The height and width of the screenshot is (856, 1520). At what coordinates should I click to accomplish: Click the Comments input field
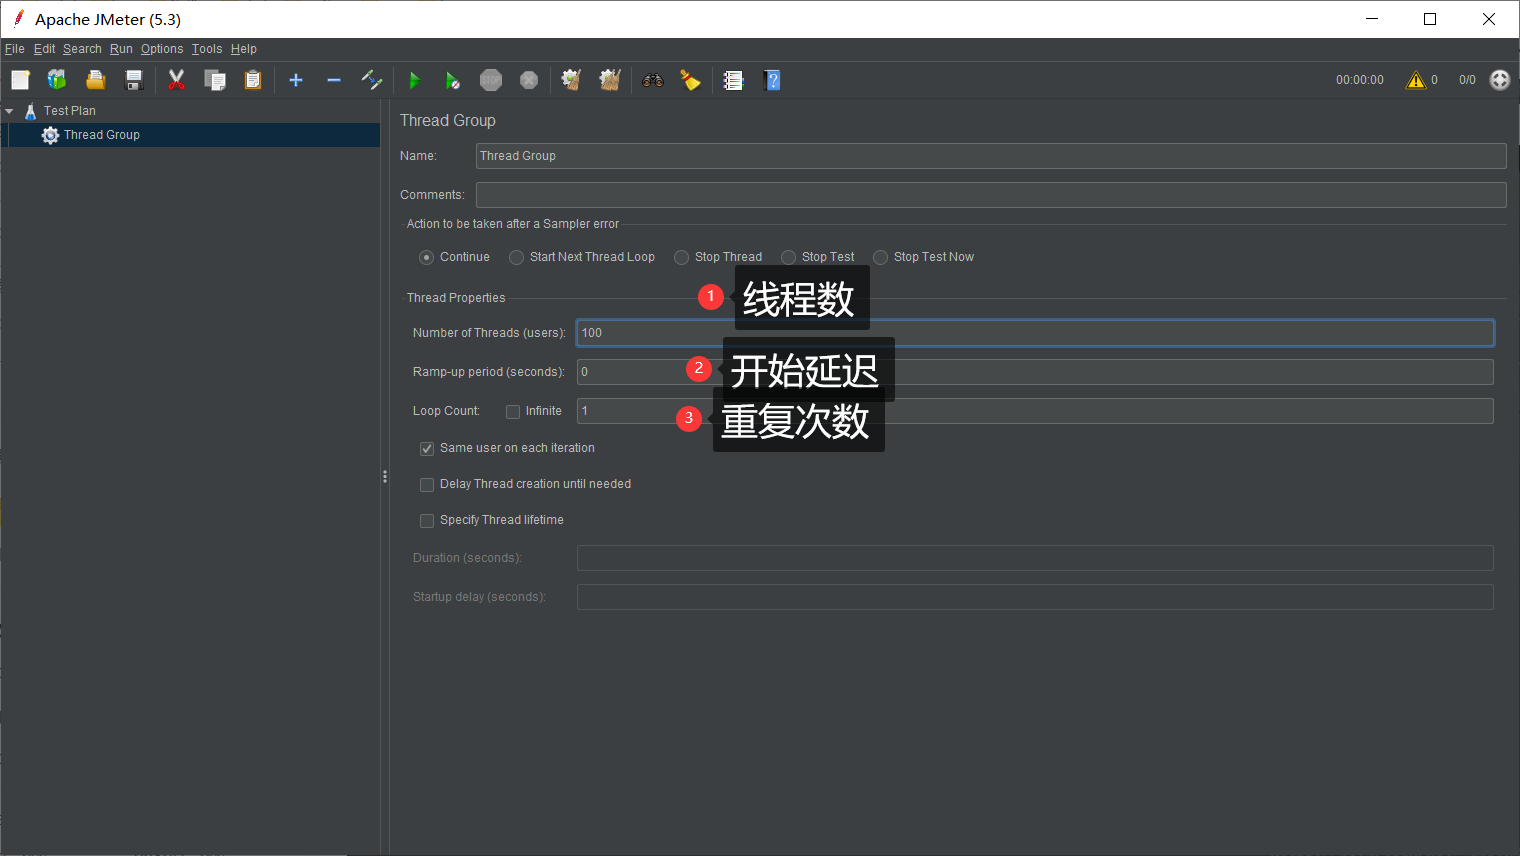(x=991, y=195)
